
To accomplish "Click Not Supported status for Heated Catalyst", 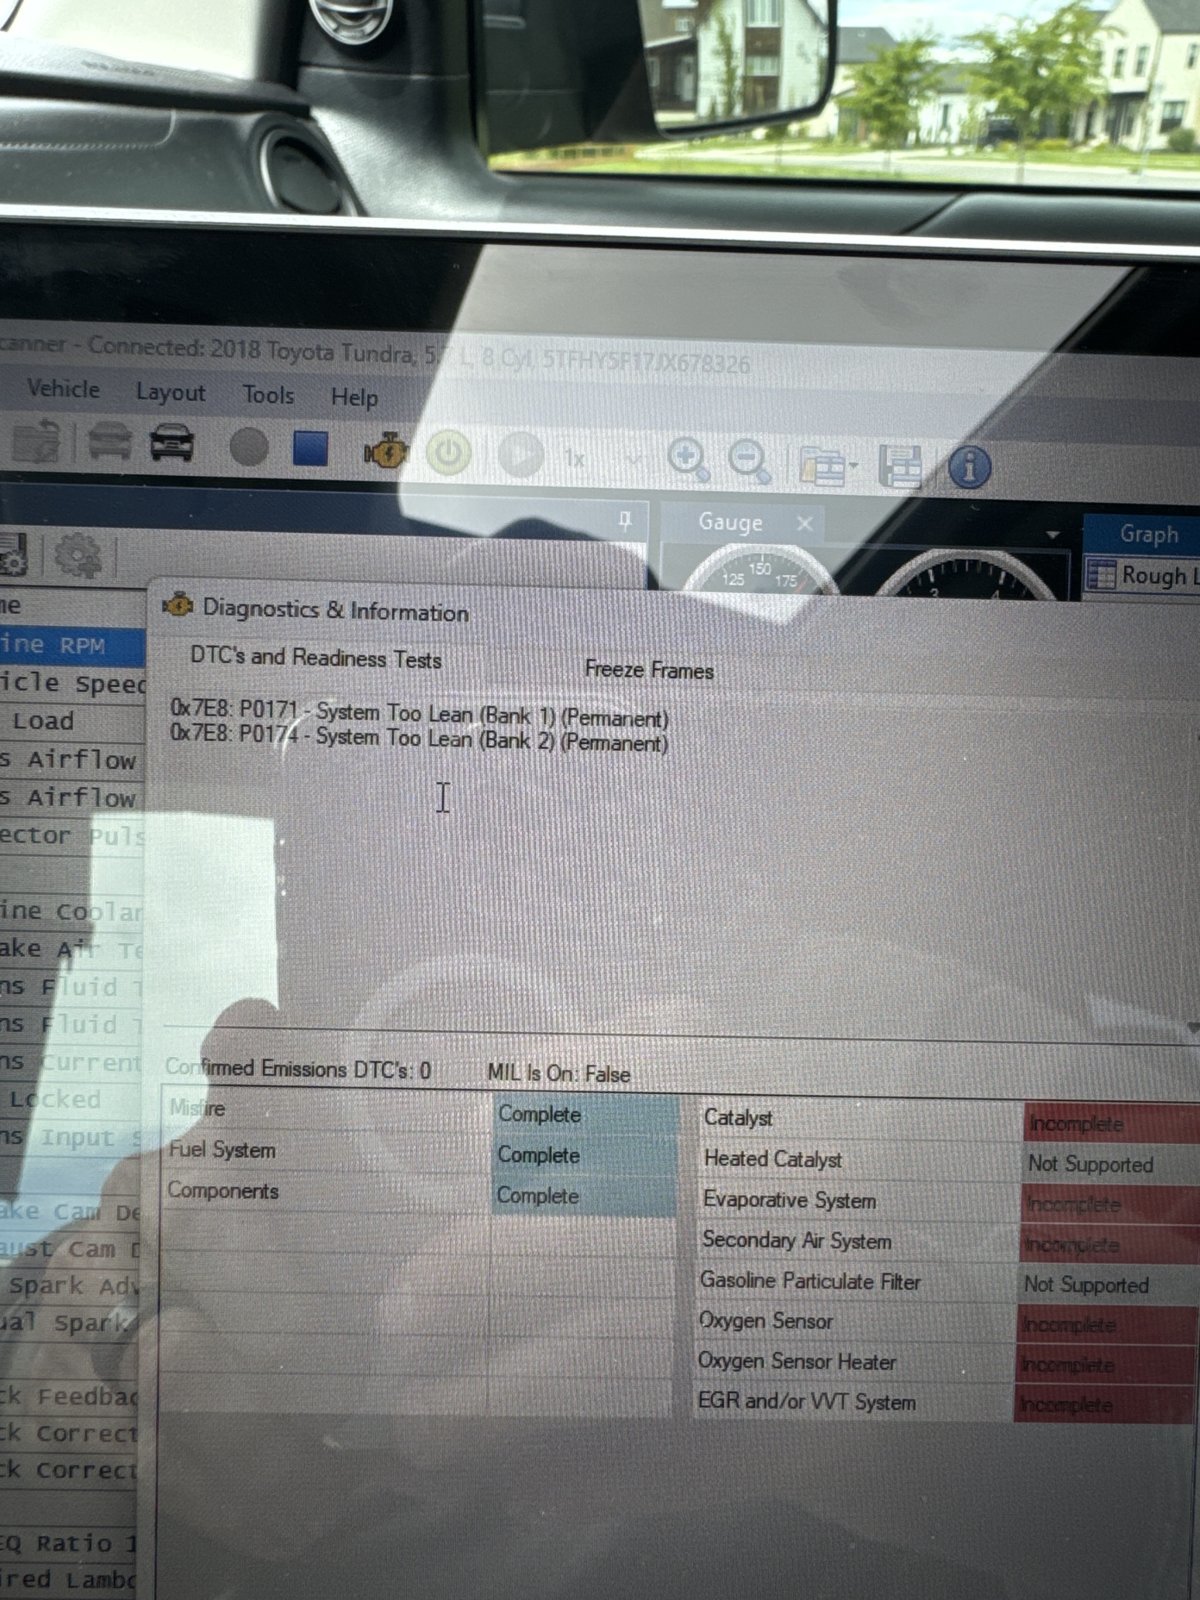I will coord(1091,1164).
